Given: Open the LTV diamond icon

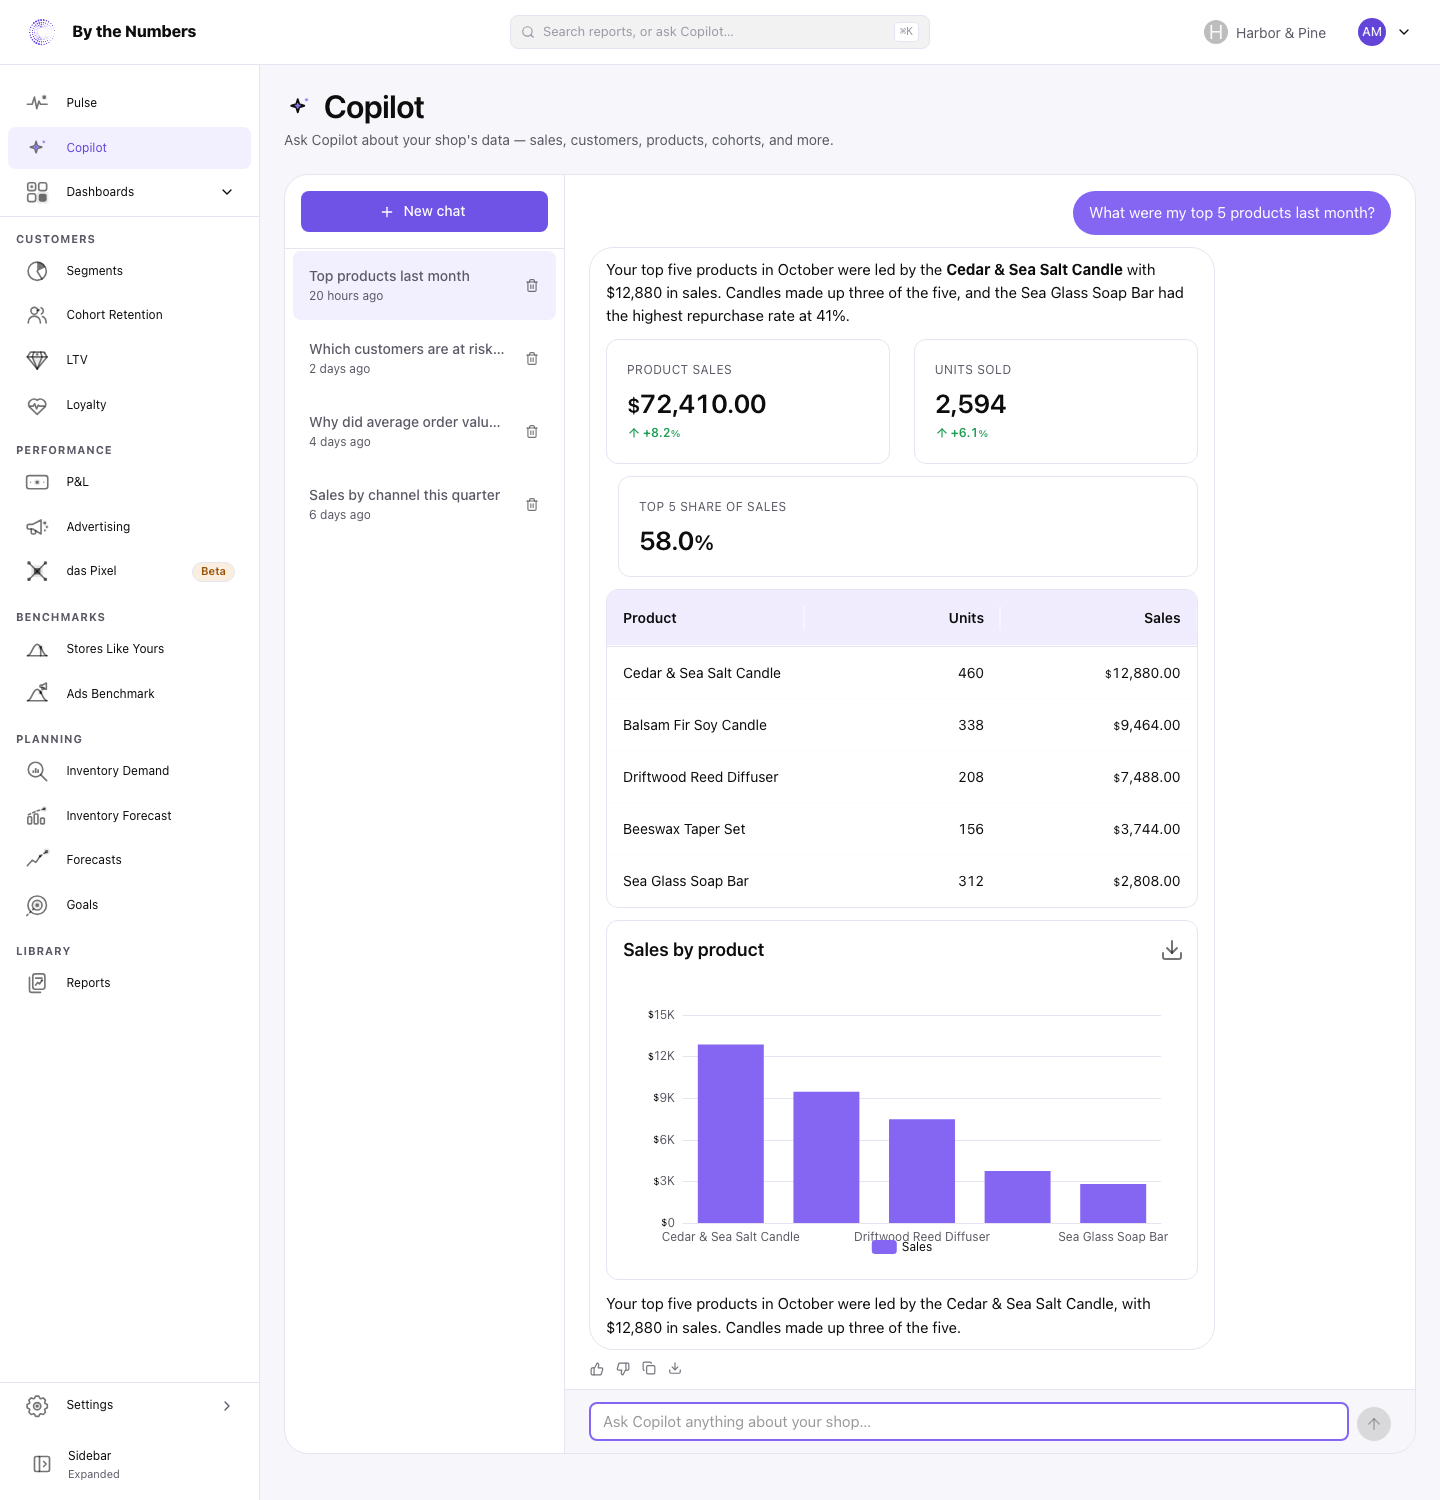Looking at the screenshot, I should [37, 360].
